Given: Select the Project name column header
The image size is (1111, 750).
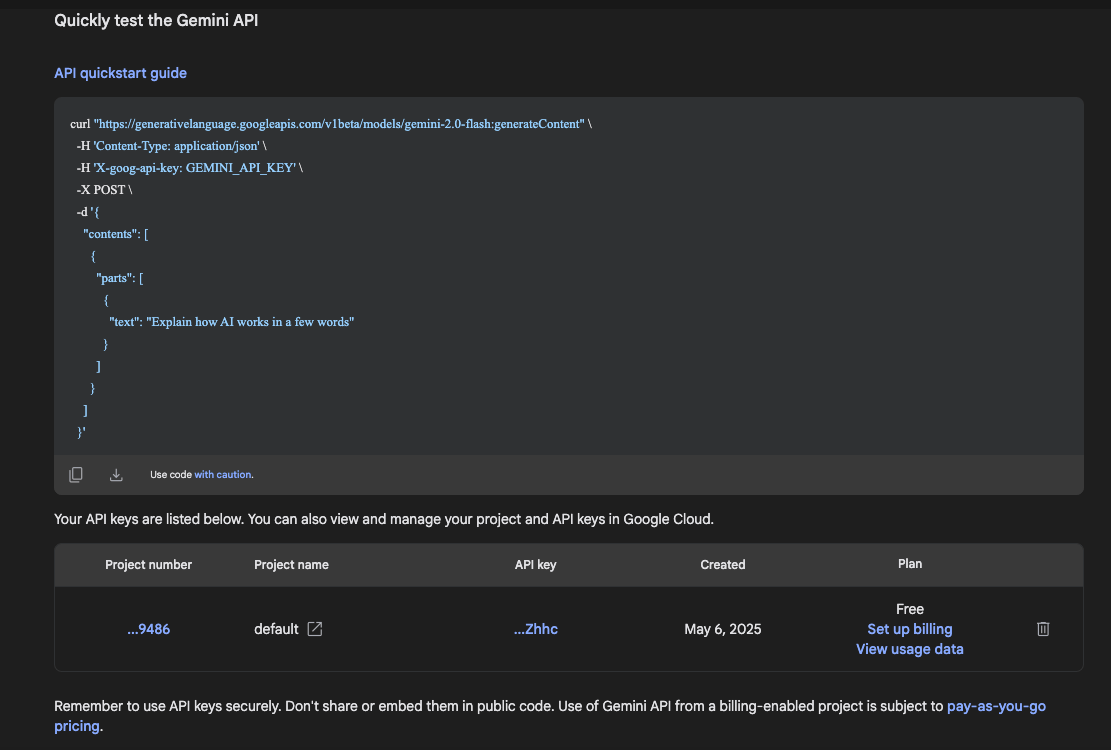Looking at the screenshot, I should coord(291,564).
